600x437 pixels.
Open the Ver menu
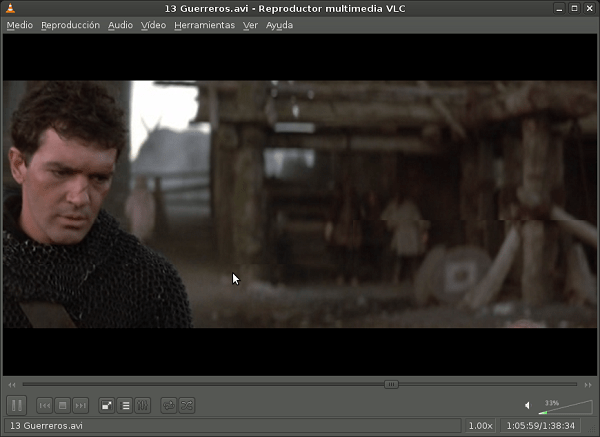click(x=250, y=25)
